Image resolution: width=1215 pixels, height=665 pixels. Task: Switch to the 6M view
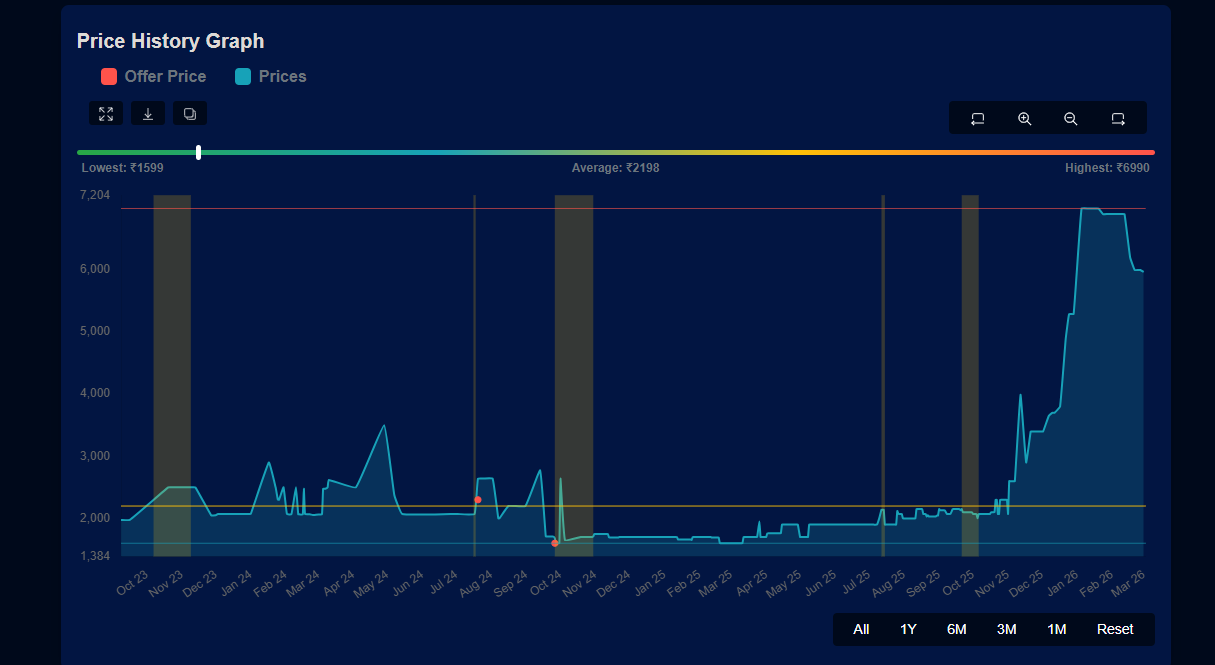(x=956, y=629)
